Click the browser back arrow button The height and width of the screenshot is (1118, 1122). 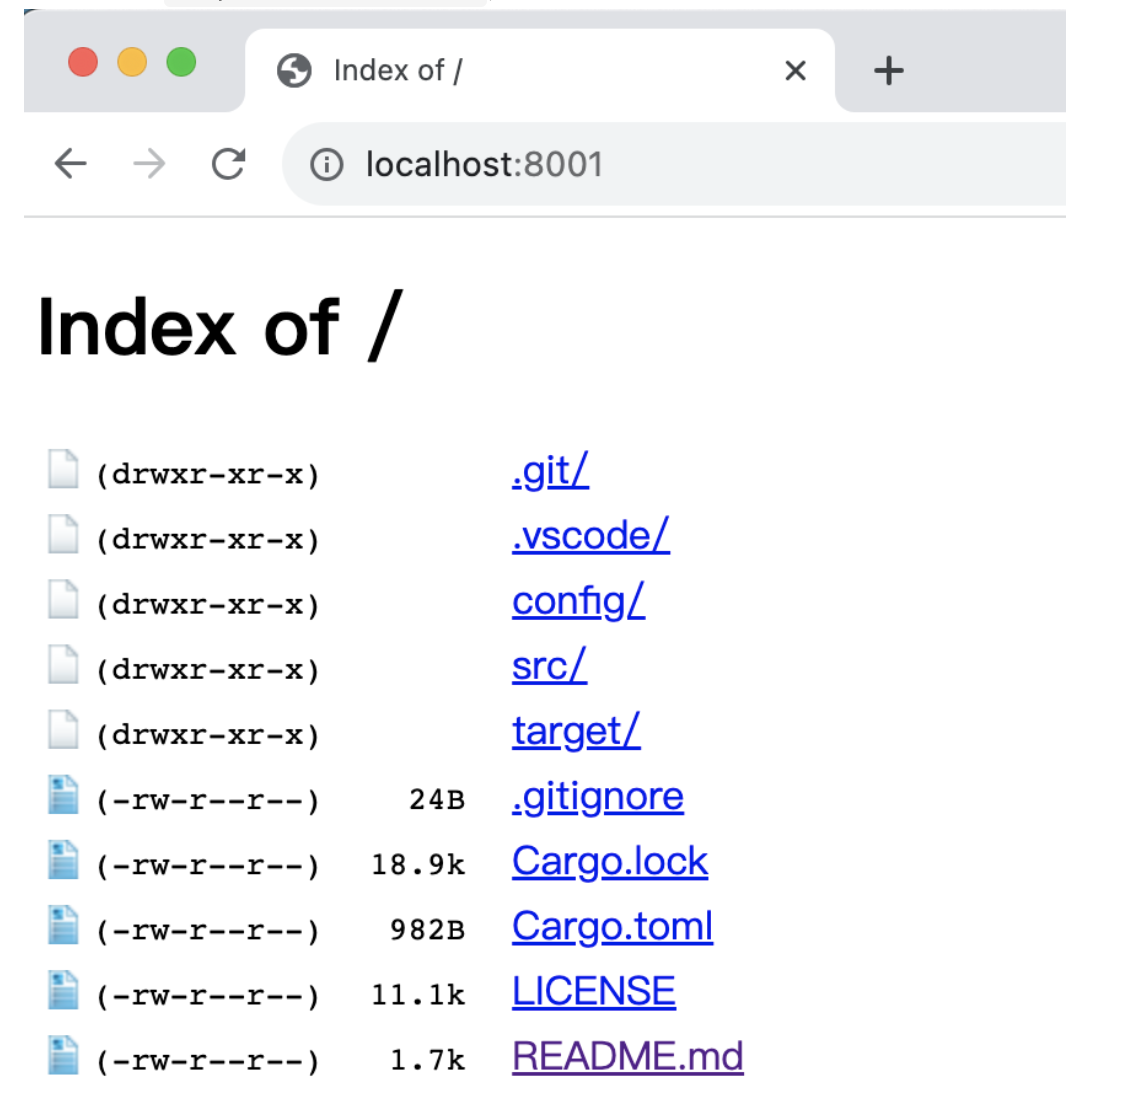71,164
